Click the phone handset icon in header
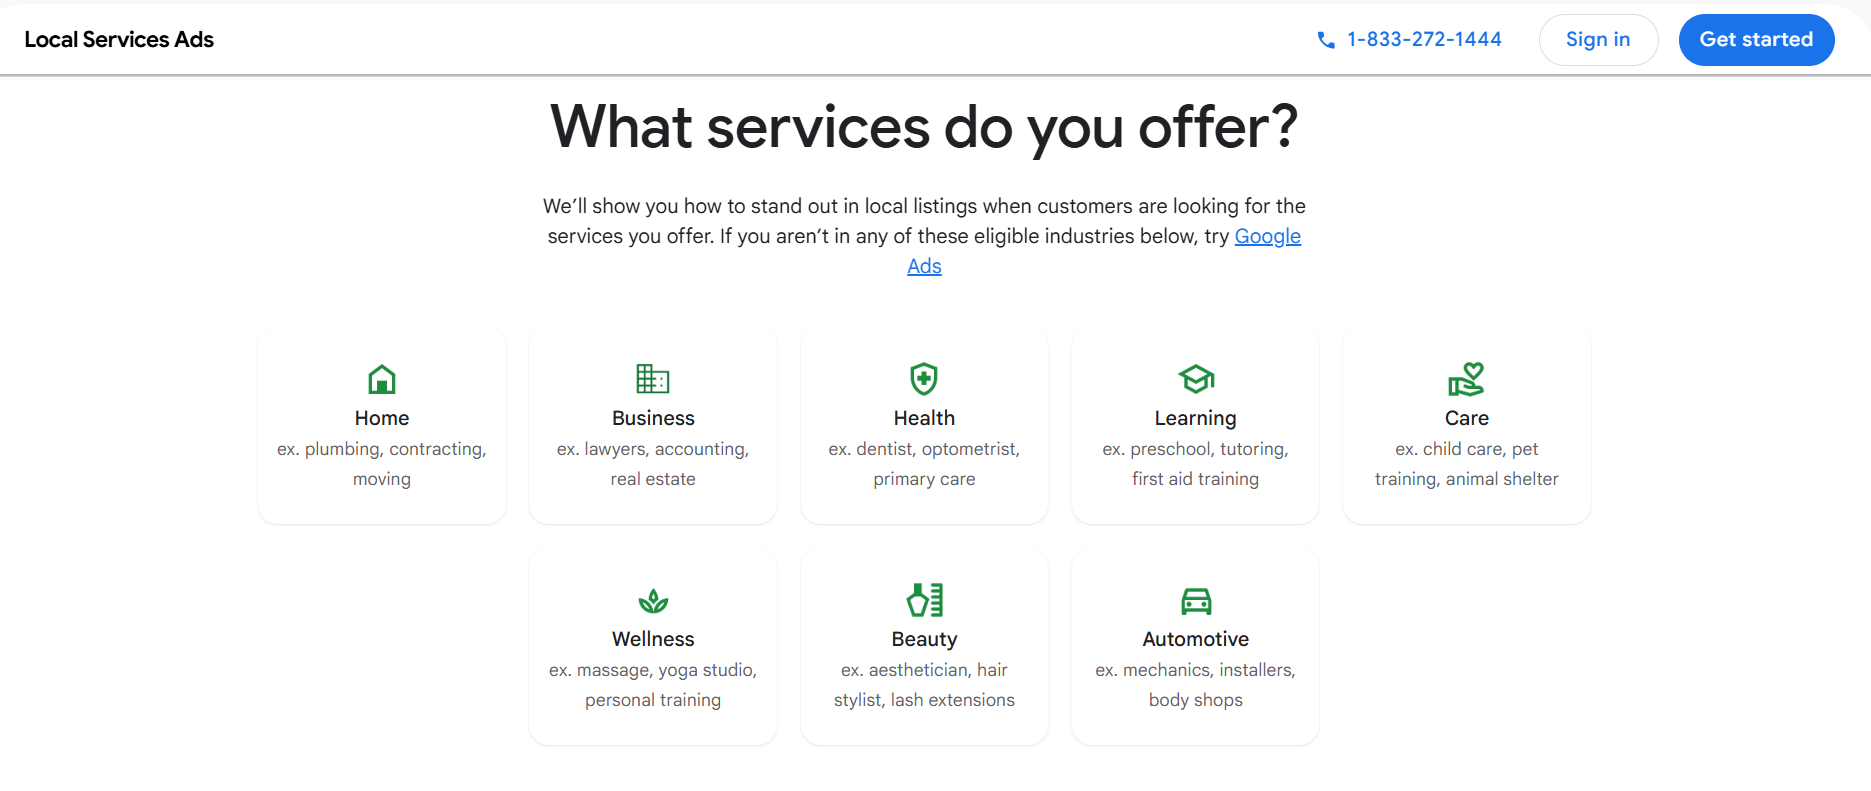The image size is (1871, 791). tap(1326, 40)
